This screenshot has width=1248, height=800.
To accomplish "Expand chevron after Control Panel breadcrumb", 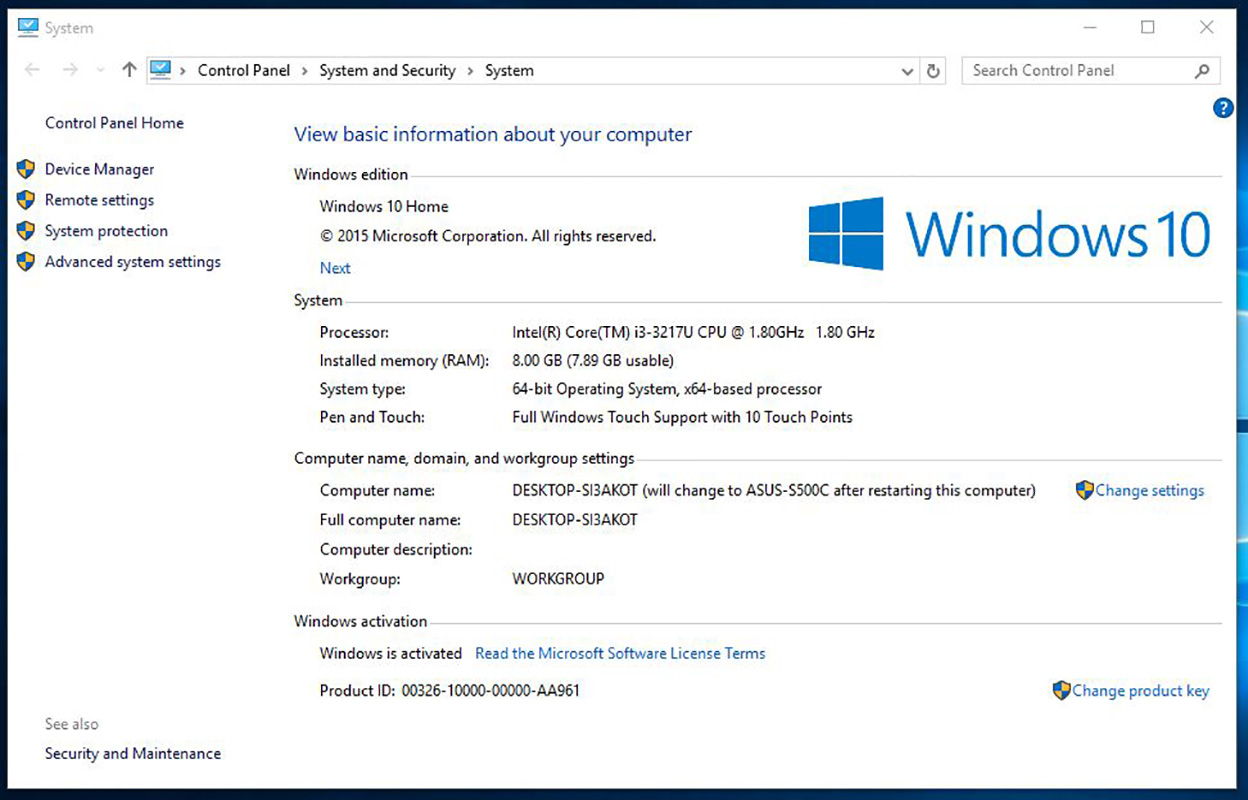I will click(305, 71).
